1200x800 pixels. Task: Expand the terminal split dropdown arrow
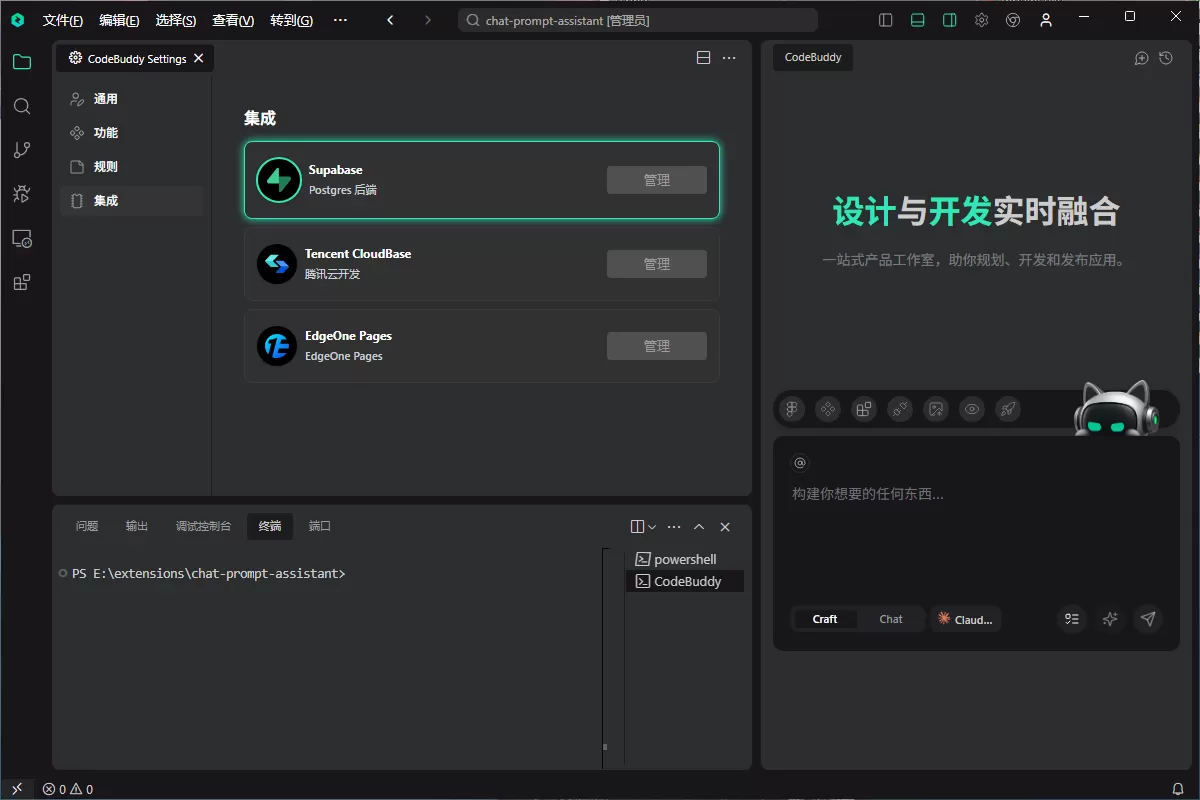click(653, 527)
